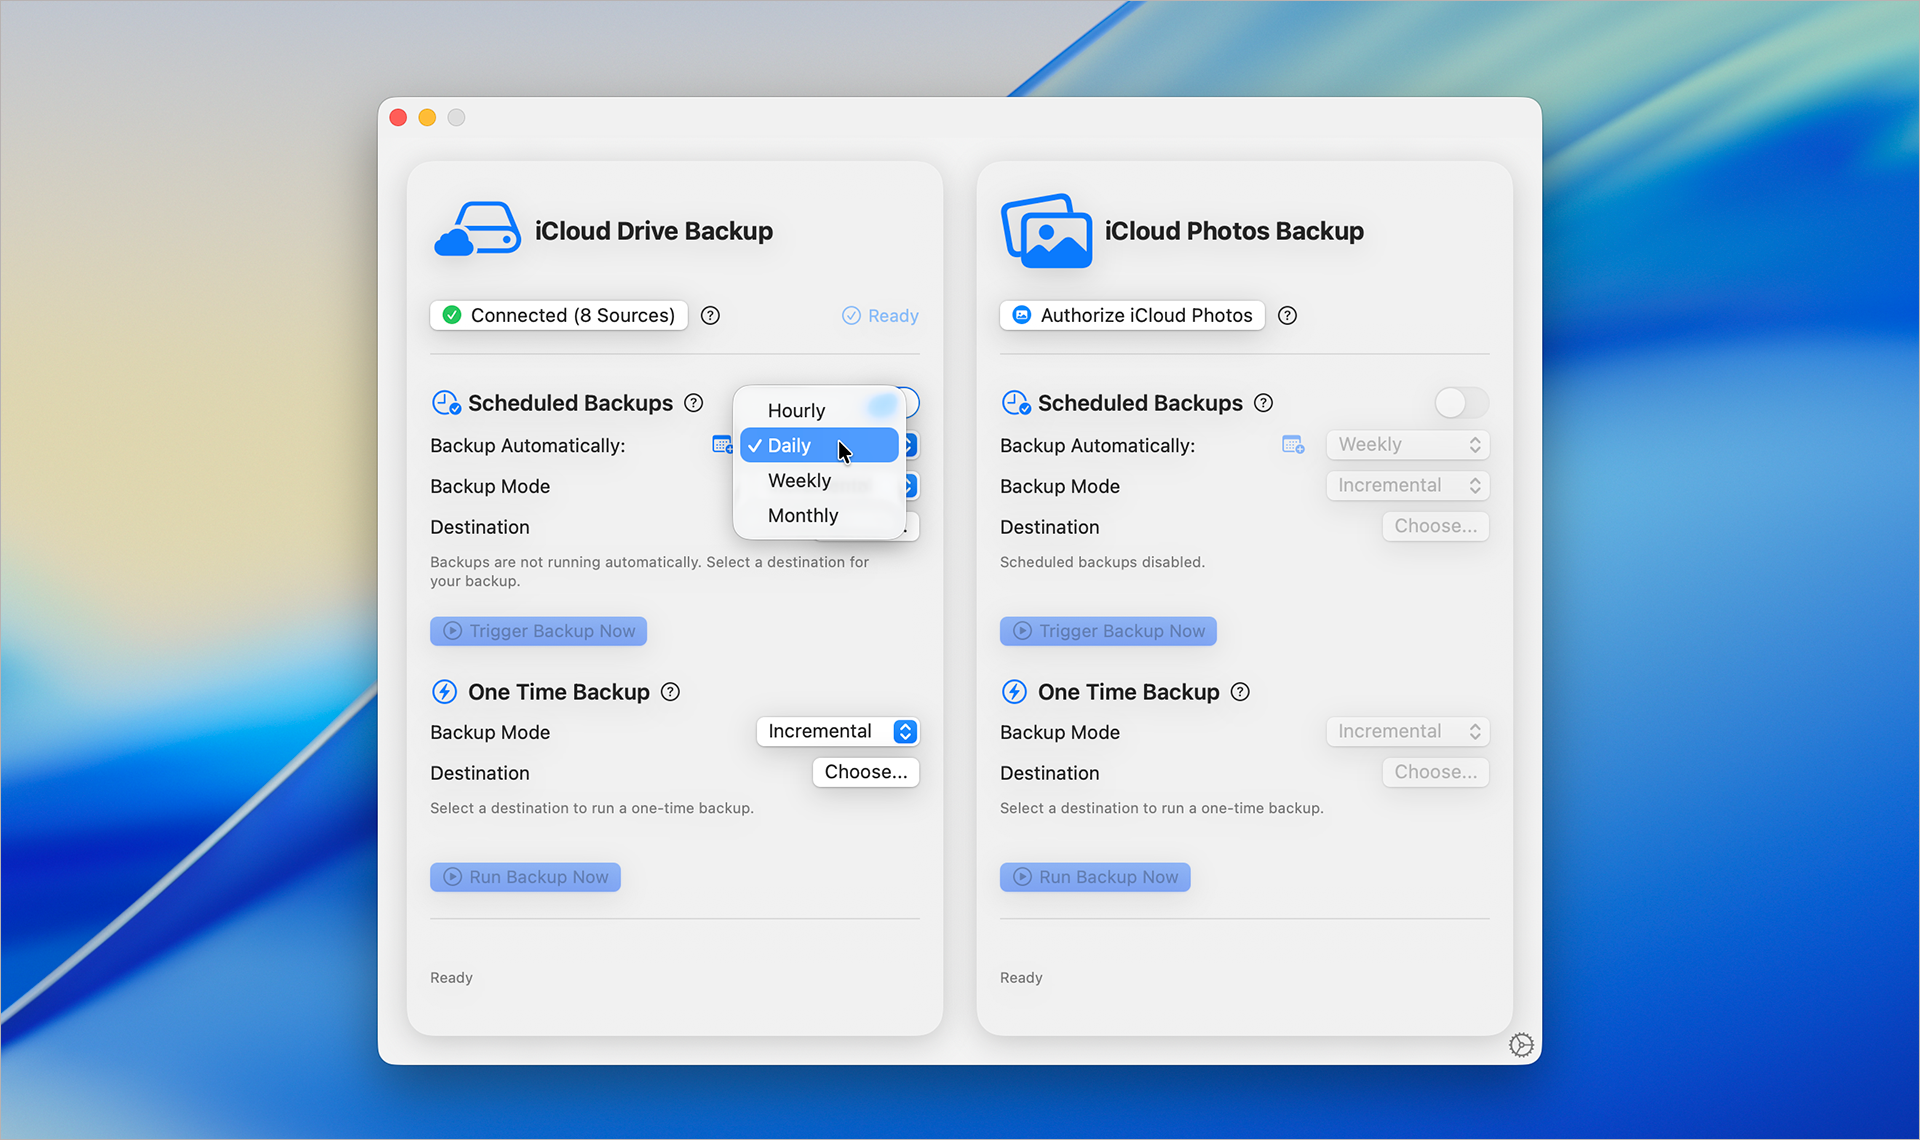Click the Ready status indicator in Drive panel
Viewport: 1920px width, 1140px height.
click(880, 316)
